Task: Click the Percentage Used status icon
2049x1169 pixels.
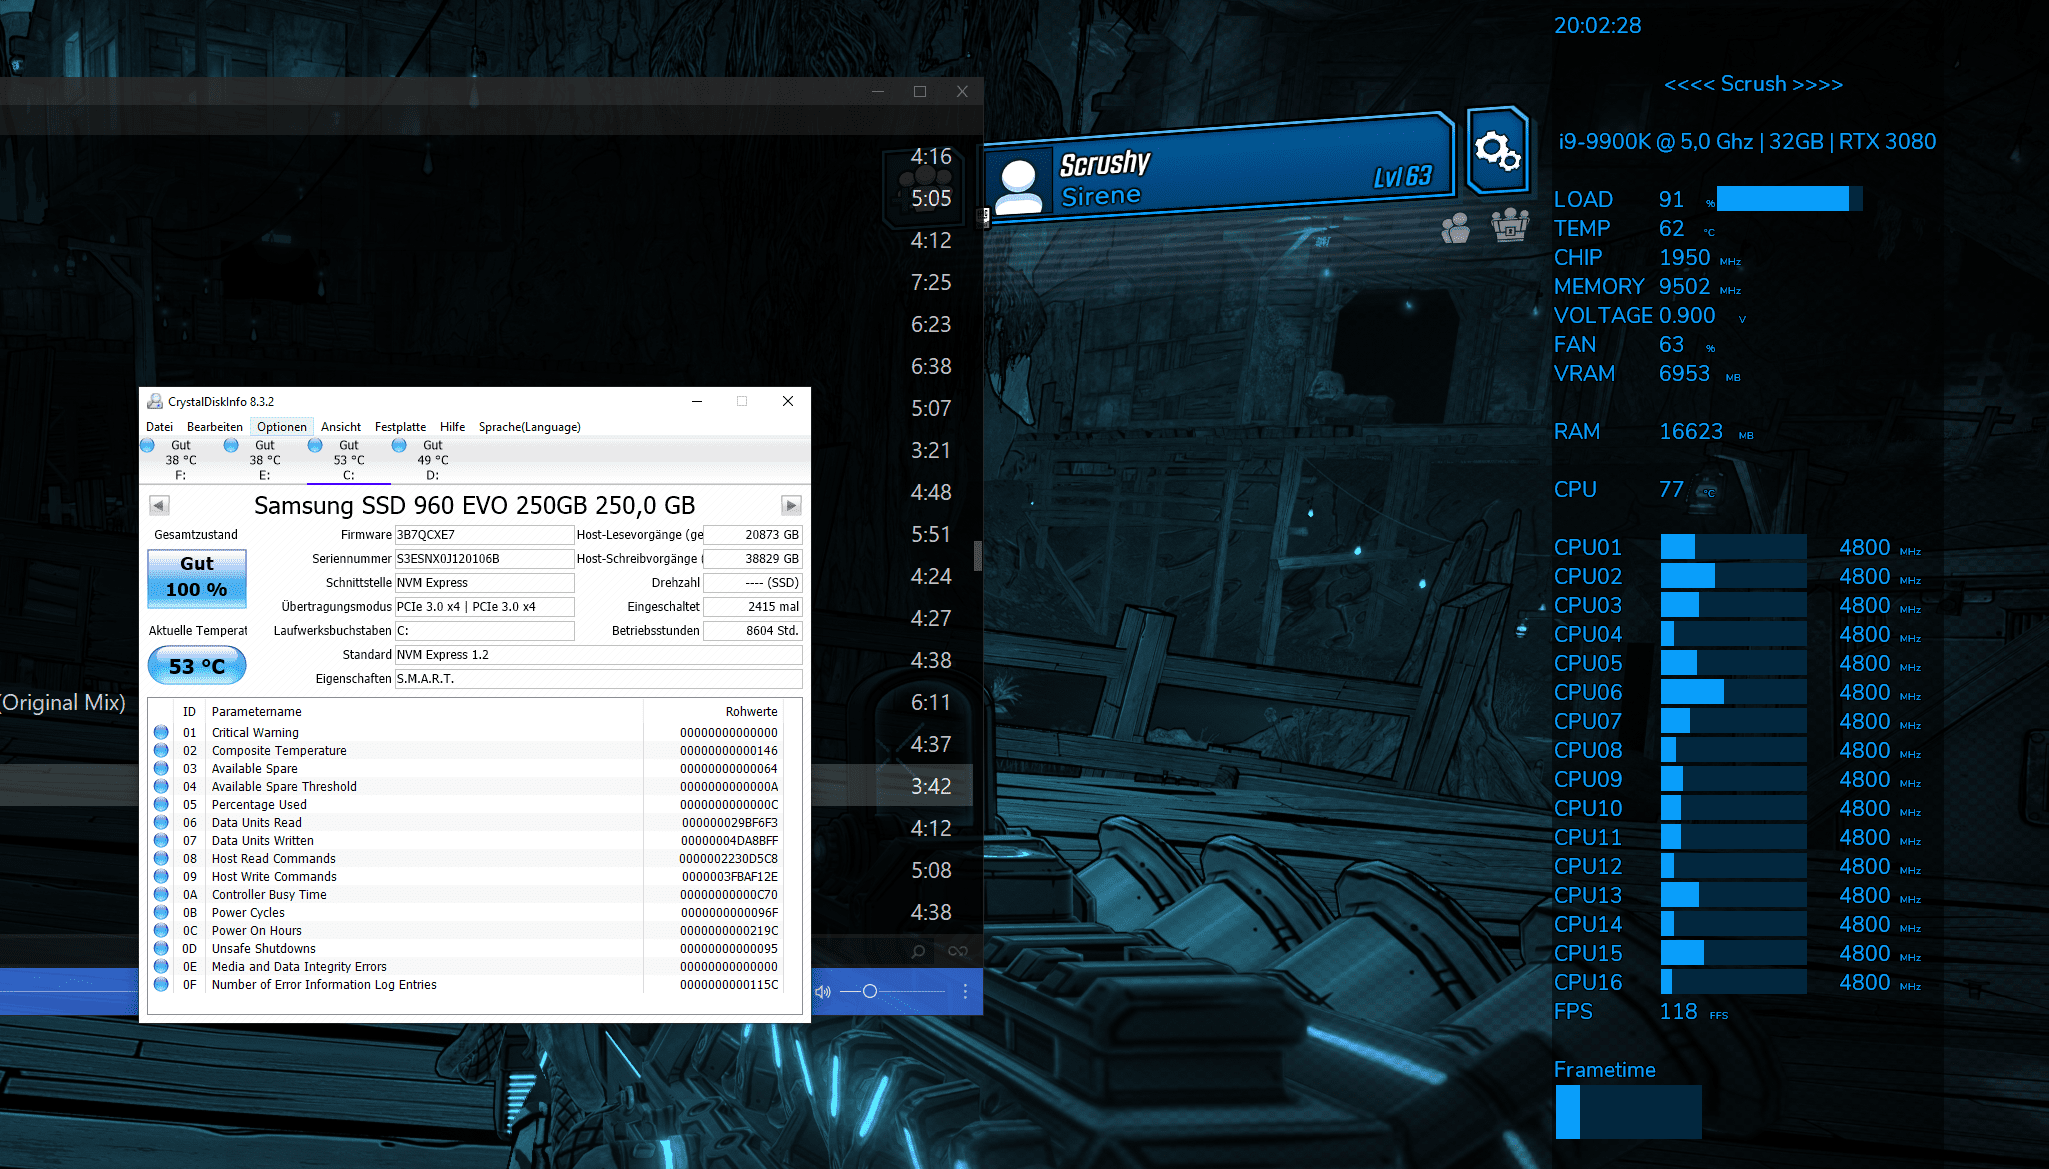Action: tap(161, 805)
